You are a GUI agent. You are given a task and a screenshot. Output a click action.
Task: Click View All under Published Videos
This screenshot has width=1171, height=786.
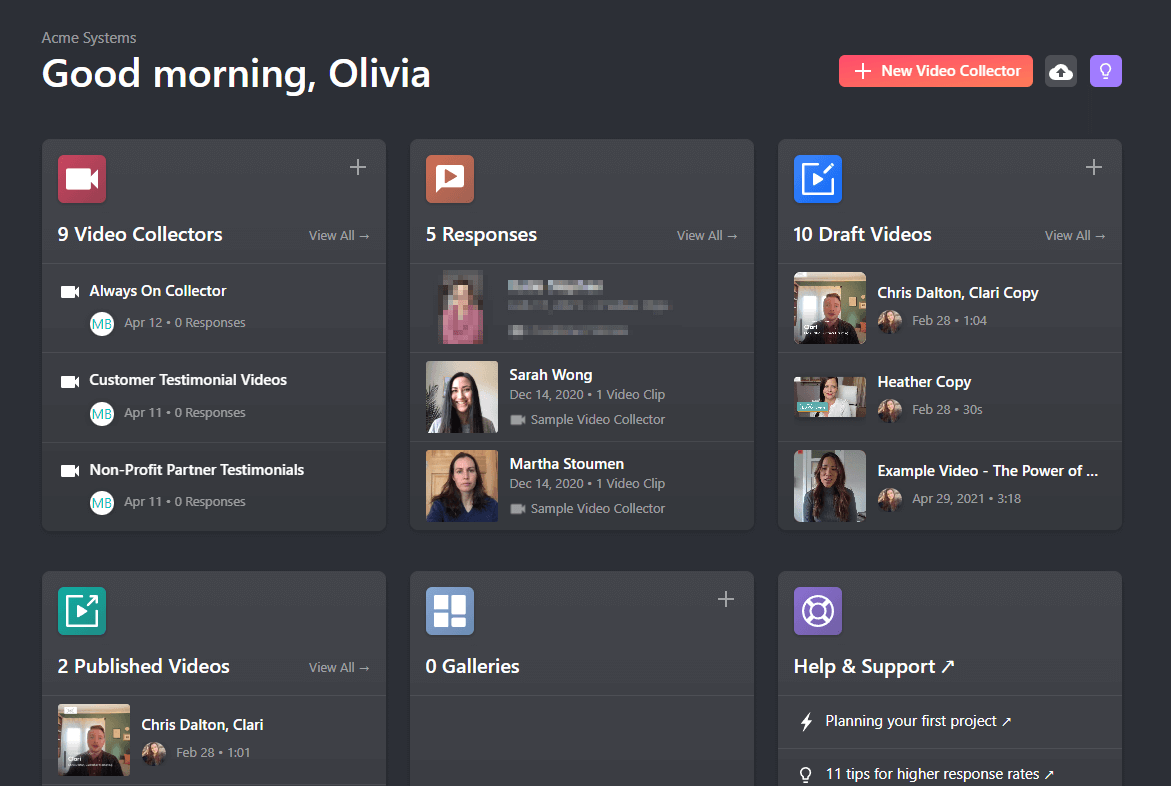coord(339,667)
